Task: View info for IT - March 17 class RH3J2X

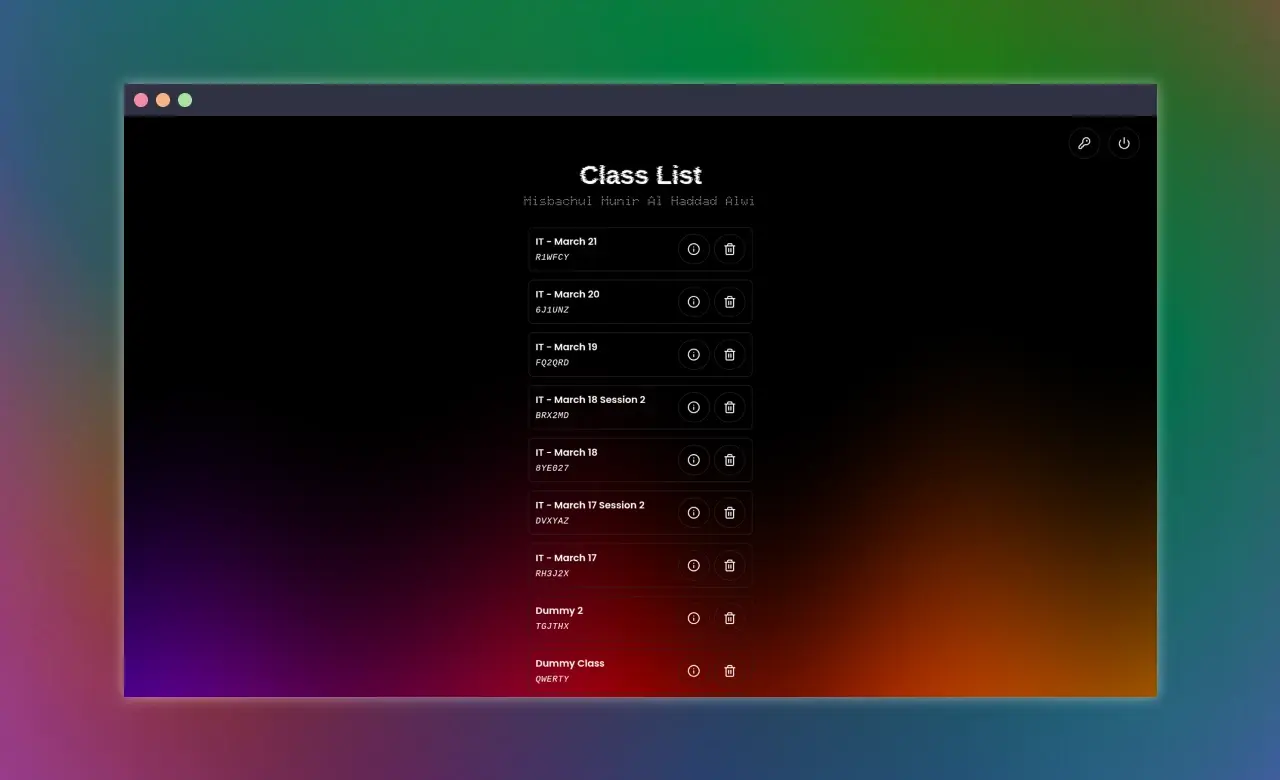Action: click(694, 565)
